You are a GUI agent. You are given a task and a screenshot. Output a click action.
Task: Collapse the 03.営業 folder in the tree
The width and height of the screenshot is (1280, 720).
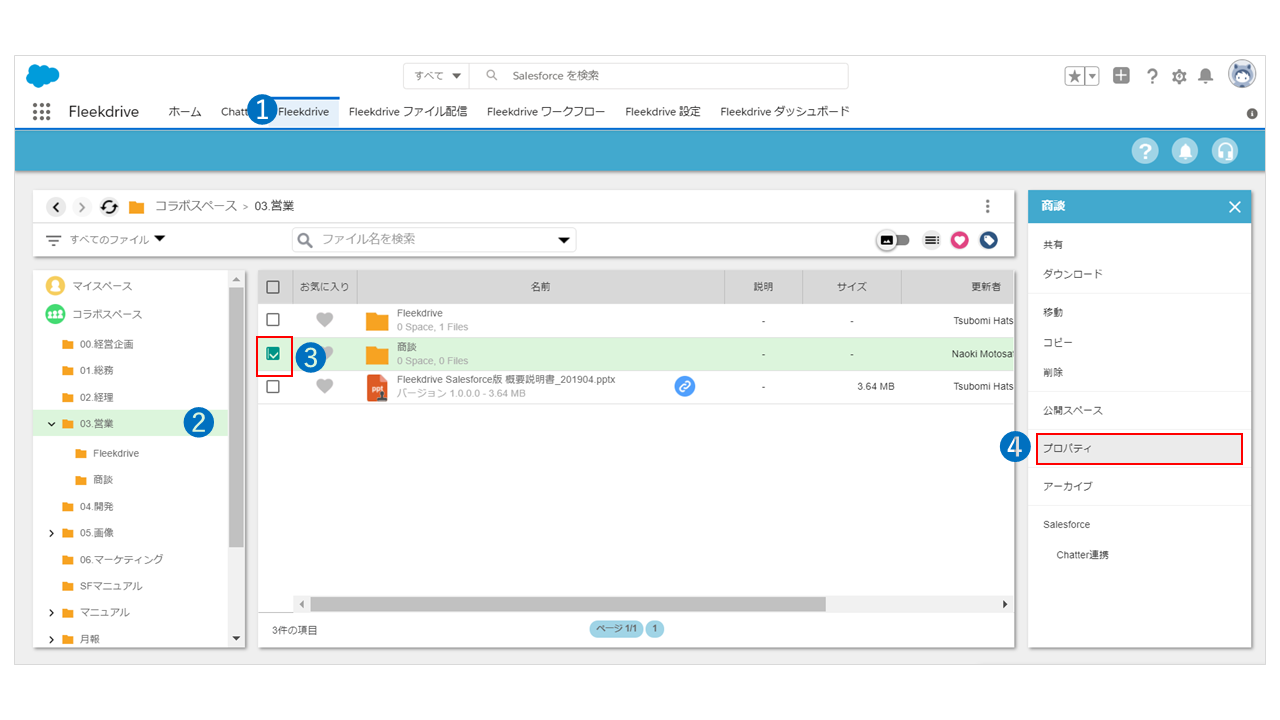[x=52, y=424]
